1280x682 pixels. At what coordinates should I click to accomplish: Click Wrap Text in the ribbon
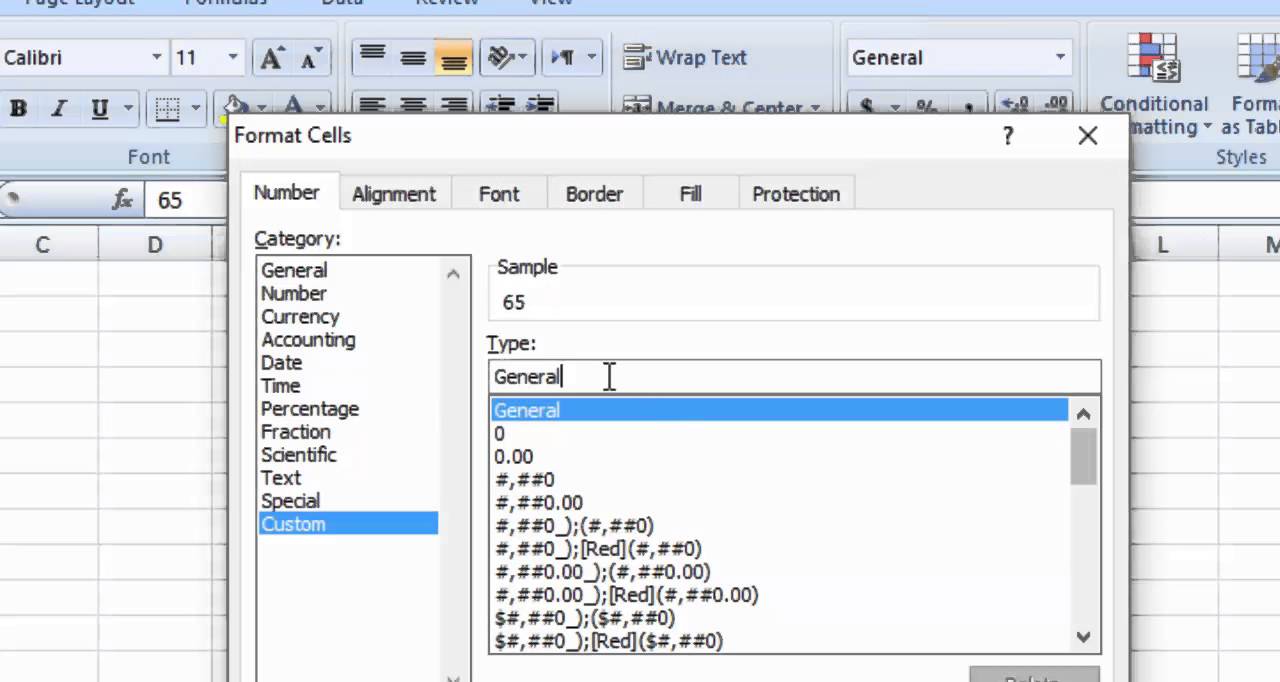tap(685, 58)
